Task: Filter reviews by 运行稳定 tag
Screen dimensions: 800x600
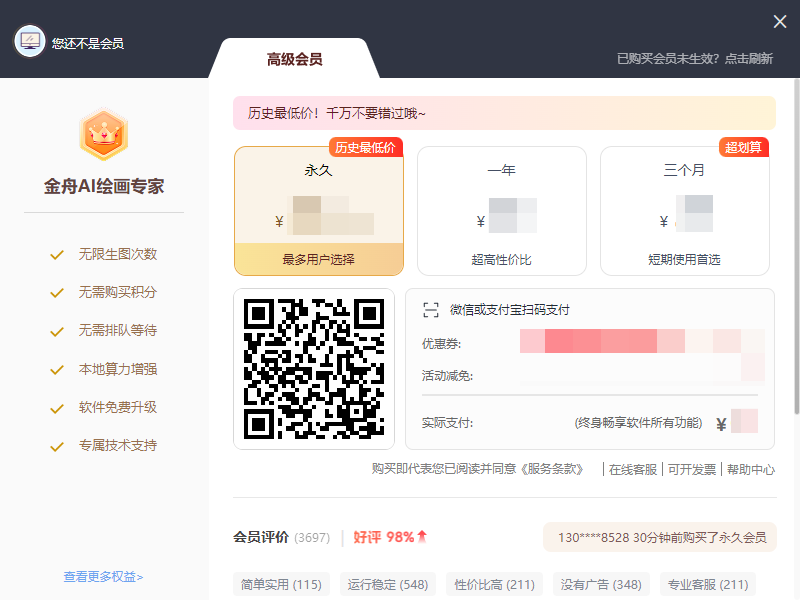Action: click(x=387, y=584)
